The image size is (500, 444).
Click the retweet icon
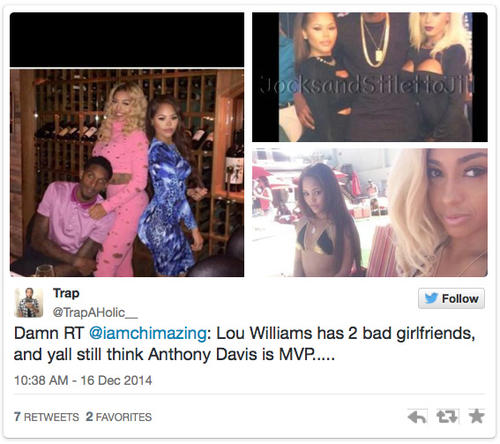[447, 416]
